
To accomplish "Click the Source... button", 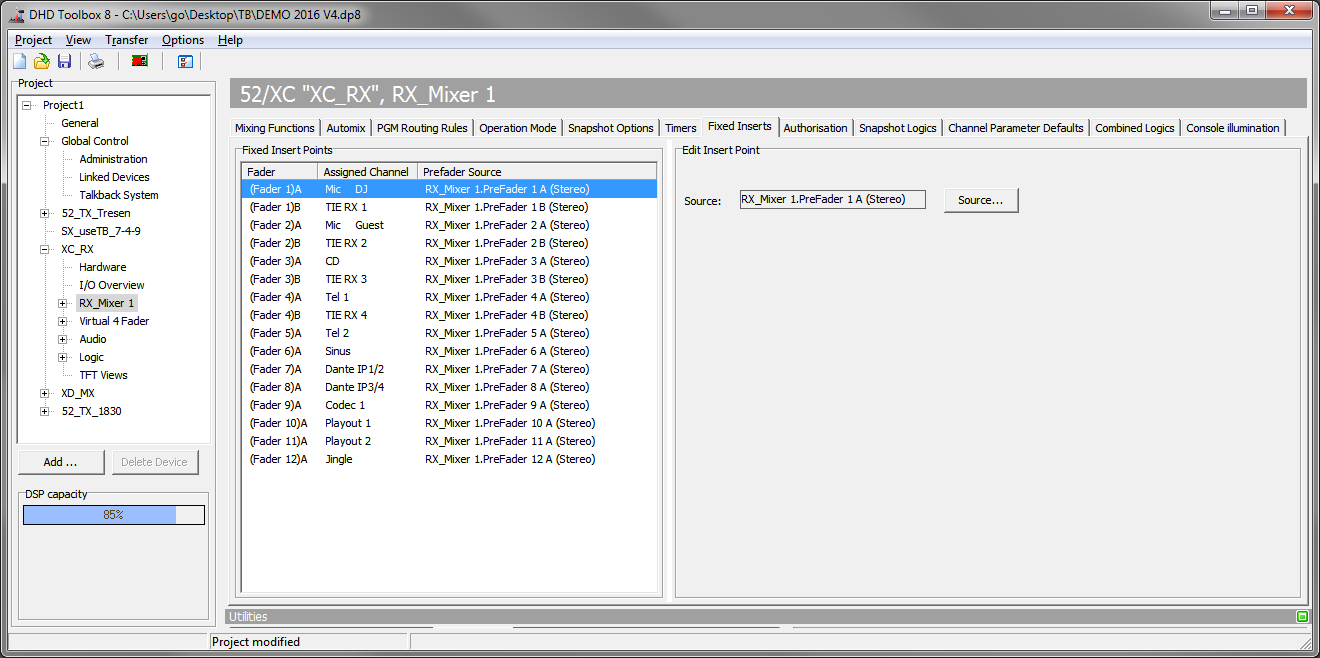I will coord(979,199).
